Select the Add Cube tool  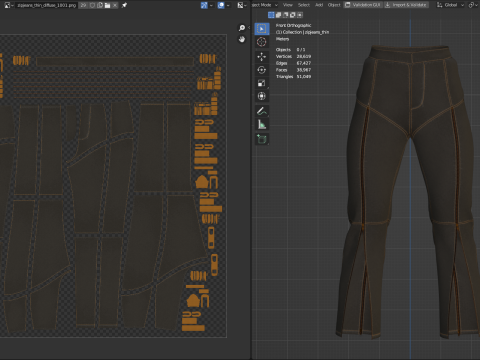coord(262,139)
